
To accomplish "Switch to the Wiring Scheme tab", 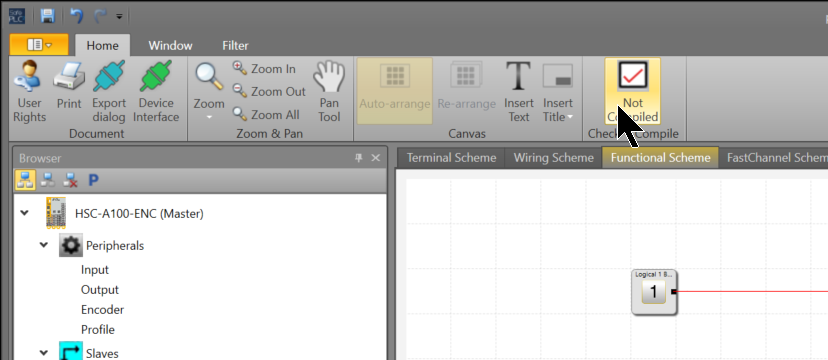I will (554, 157).
